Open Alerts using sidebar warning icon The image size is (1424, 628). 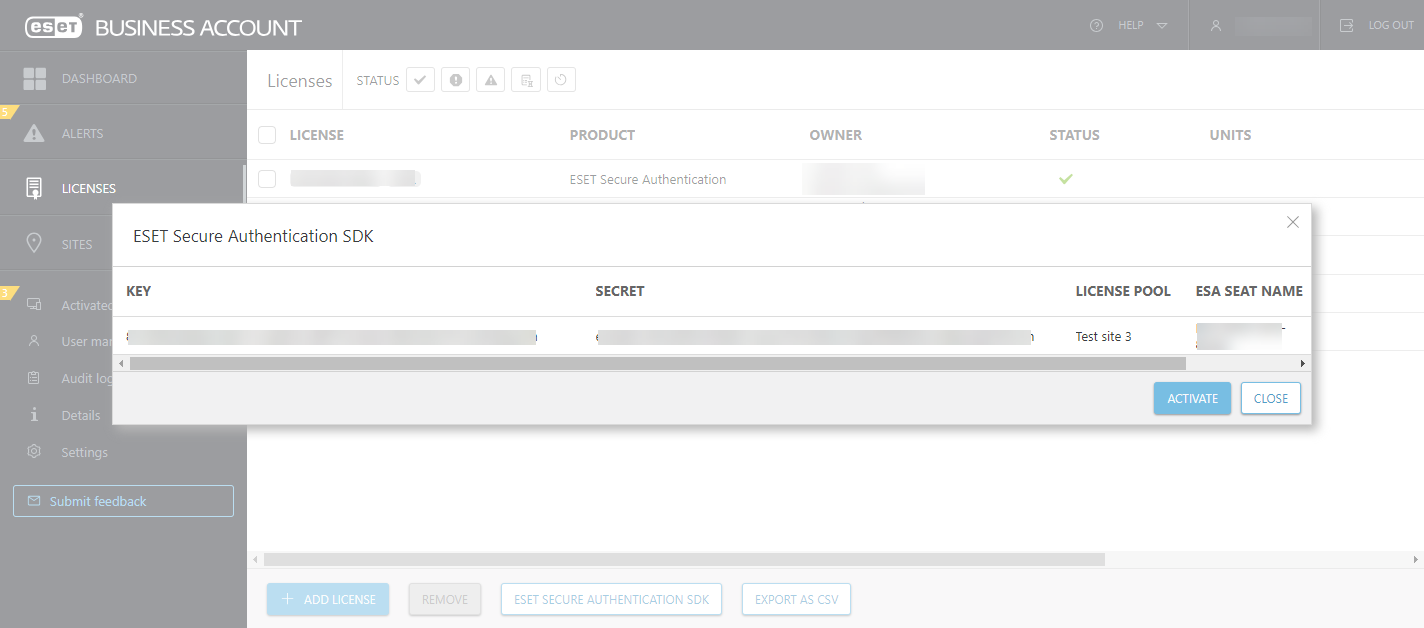(35, 131)
